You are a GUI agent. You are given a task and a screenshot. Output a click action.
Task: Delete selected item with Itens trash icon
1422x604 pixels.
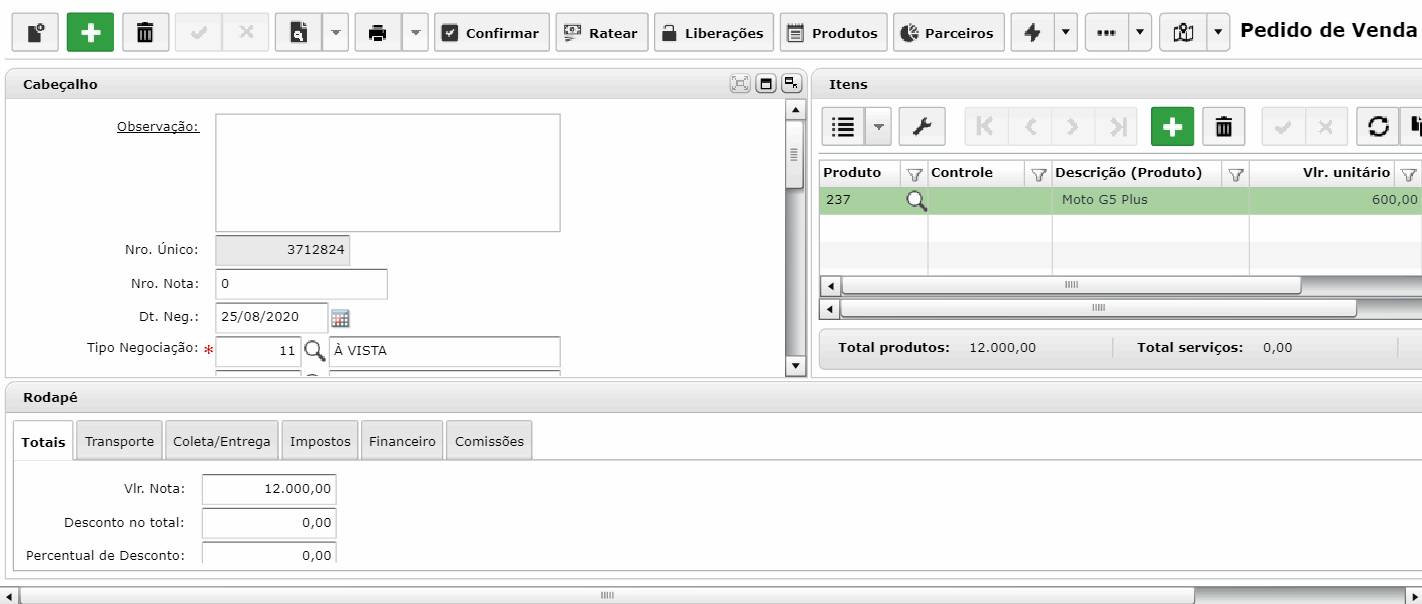[x=1223, y=126]
